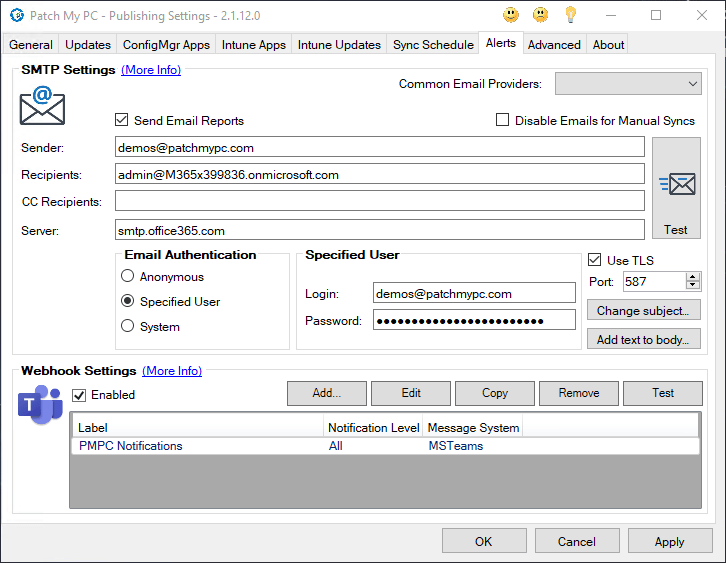Click the Sender email field
This screenshot has height=563, width=726.
coord(380,147)
